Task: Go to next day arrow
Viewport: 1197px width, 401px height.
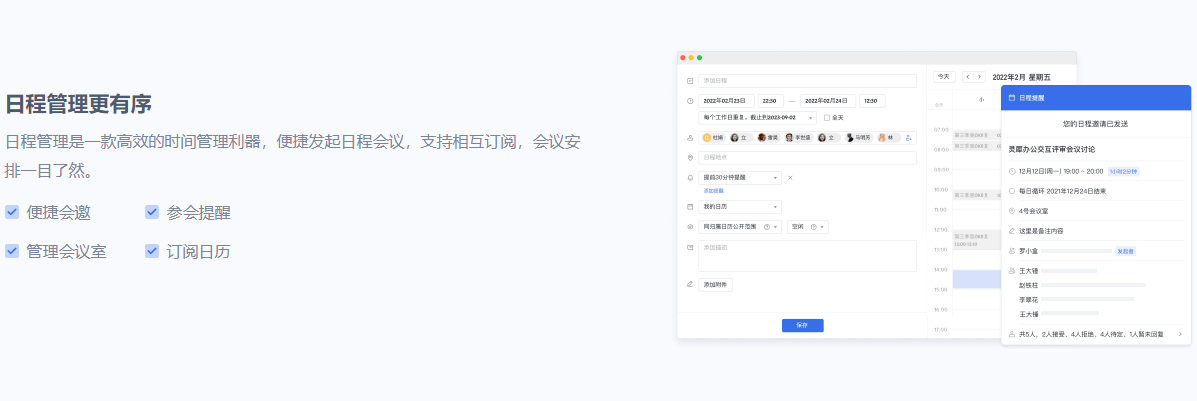Action: click(x=980, y=77)
